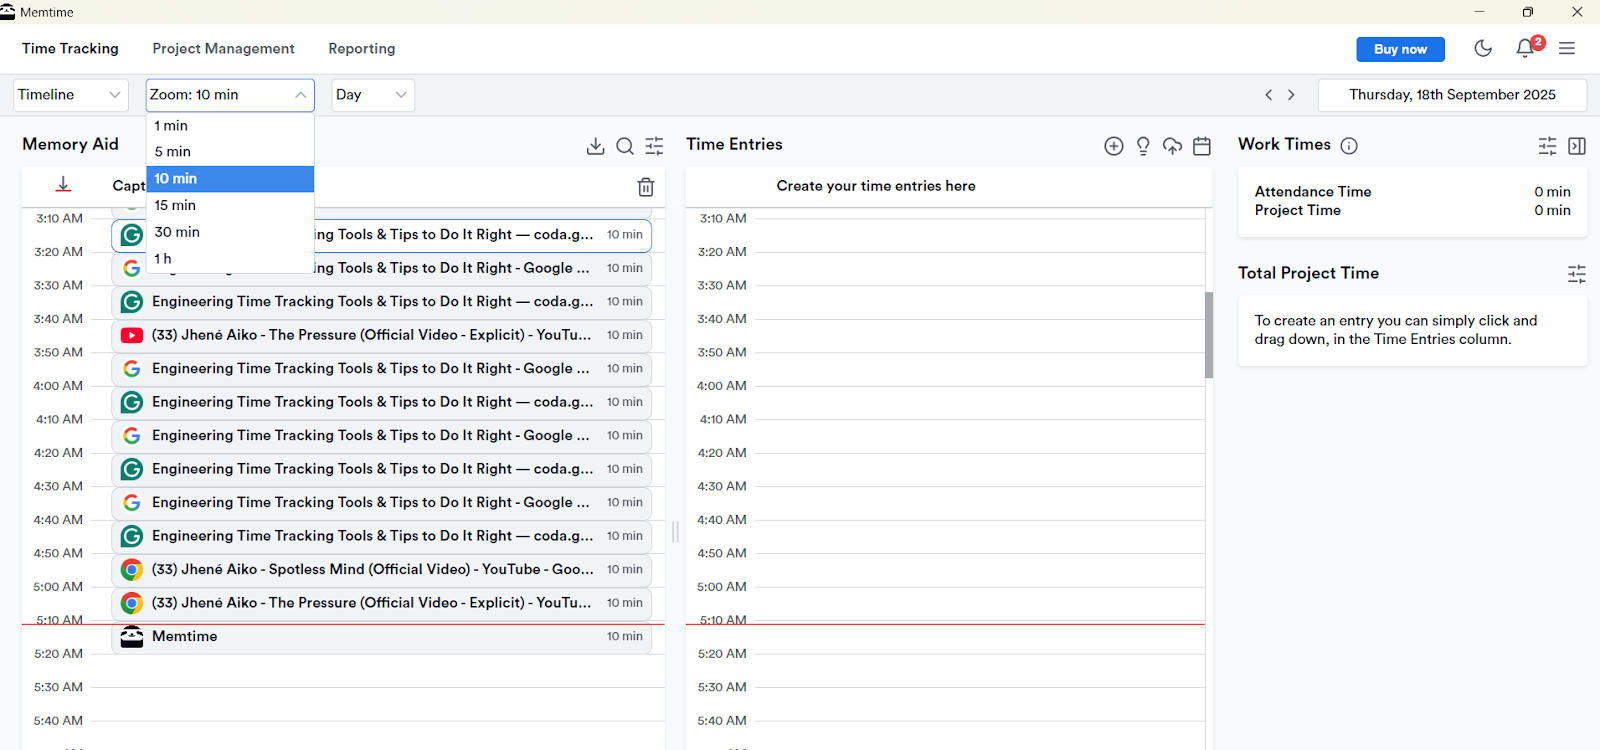The width and height of the screenshot is (1600, 750).
Task: Select Google activity at 3:50 AM
Action: click(381, 369)
